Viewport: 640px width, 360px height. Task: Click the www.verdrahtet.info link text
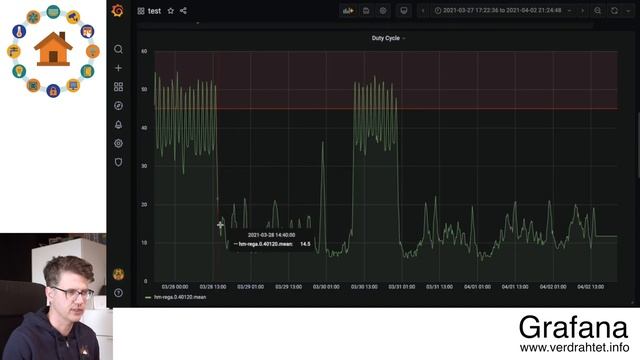[574, 348]
